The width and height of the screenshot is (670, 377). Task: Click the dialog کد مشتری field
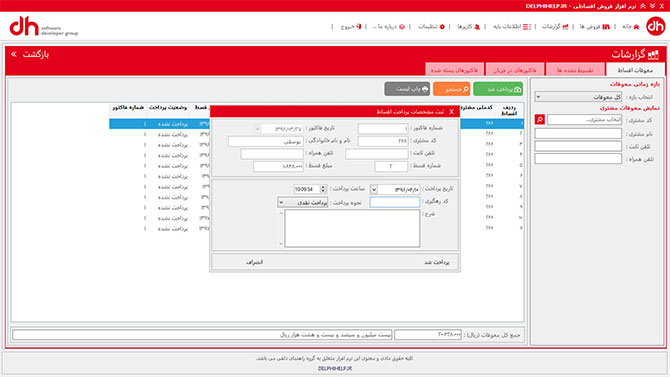click(x=383, y=141)
